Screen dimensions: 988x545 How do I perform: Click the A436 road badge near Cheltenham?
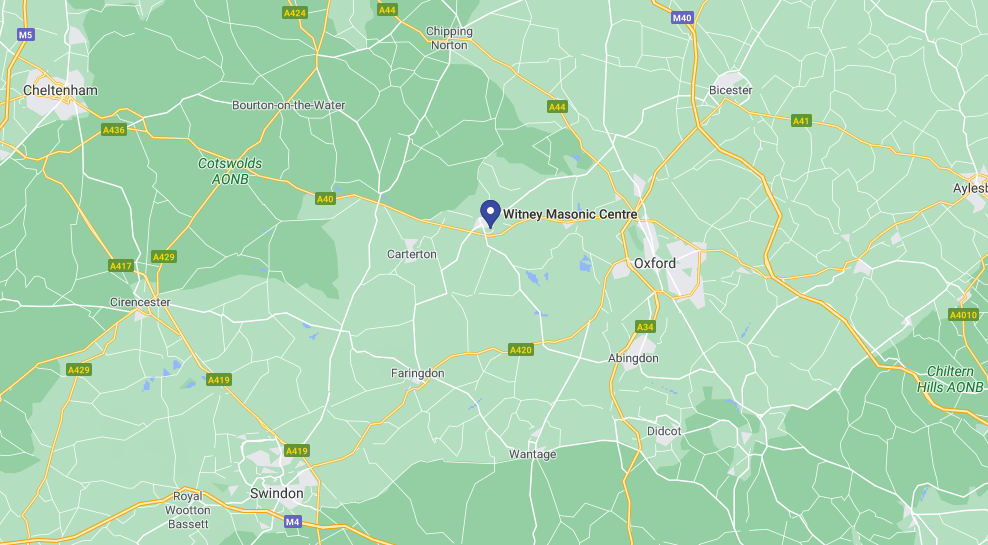[x=114, y=130]
